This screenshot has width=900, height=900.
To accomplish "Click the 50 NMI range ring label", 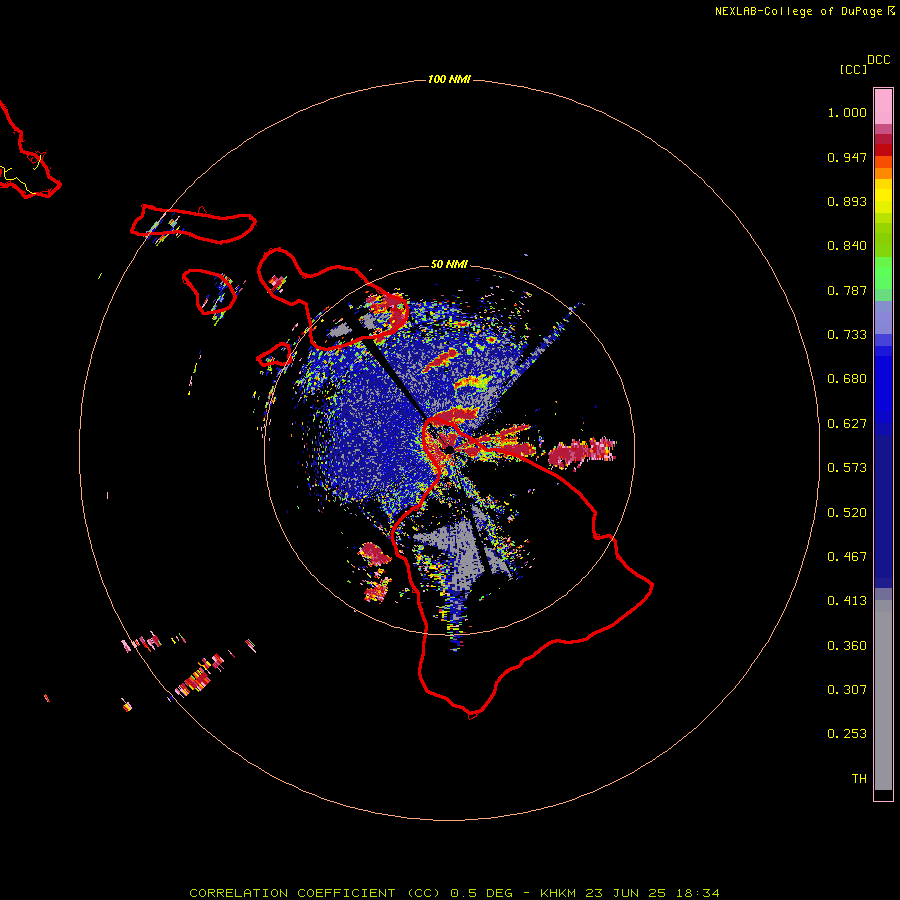I will (449, 264).
